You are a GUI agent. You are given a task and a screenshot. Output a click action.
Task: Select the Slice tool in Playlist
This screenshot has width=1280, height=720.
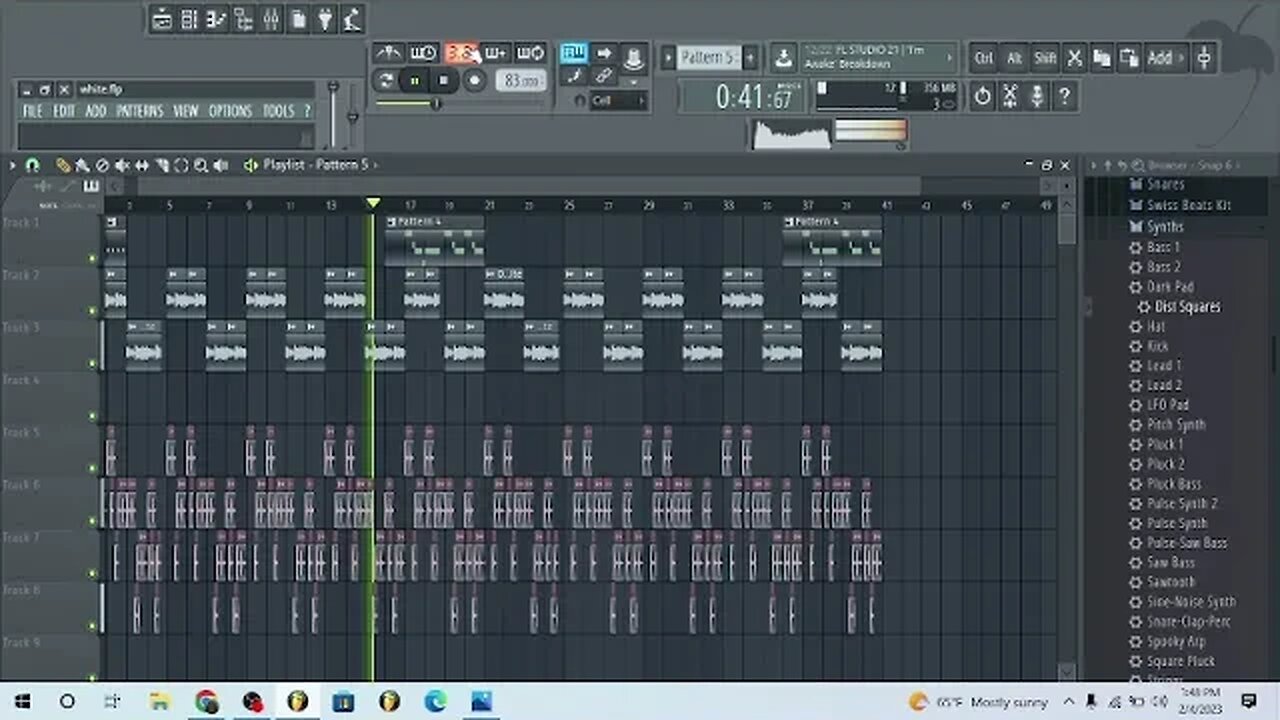coord(161,165)
